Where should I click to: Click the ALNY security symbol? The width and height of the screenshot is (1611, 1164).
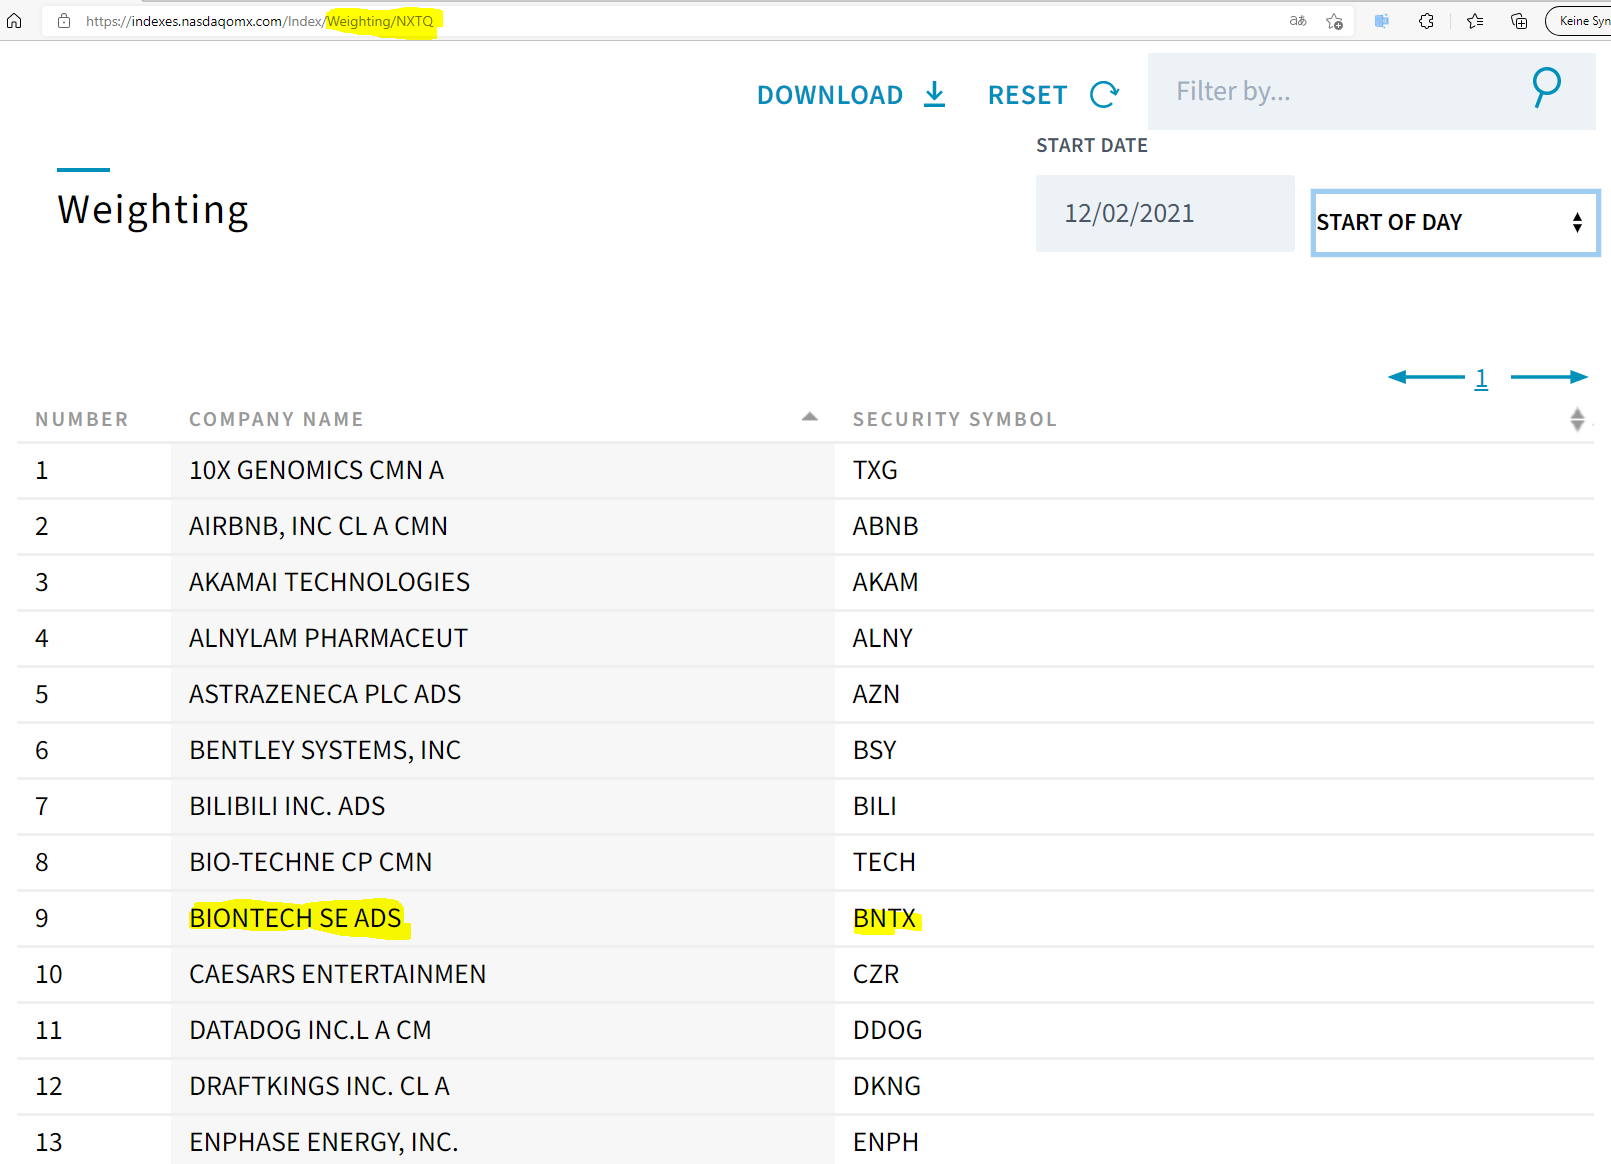(883, 638)
